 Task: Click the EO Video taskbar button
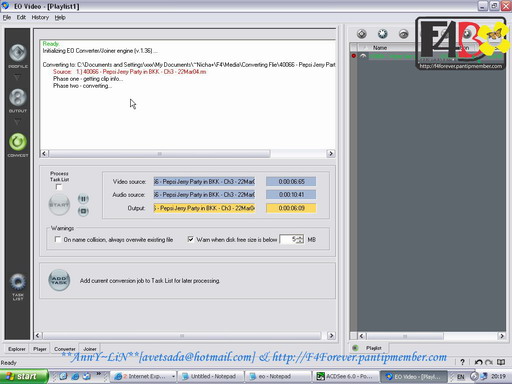(x=413, y=376)
